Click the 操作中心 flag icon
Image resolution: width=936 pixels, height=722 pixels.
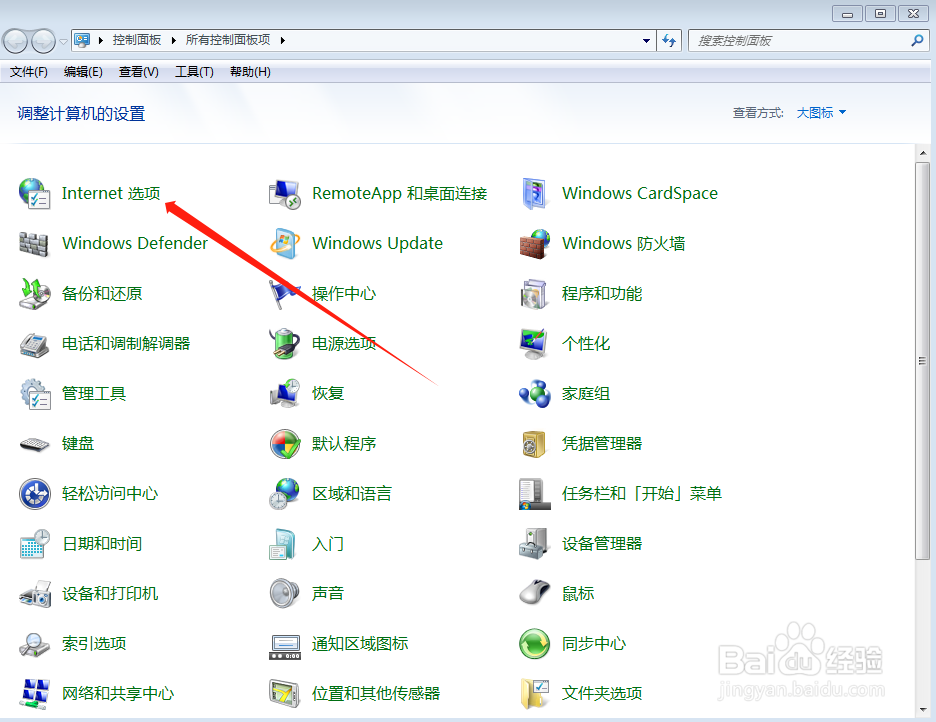click(x=285, y=294)
